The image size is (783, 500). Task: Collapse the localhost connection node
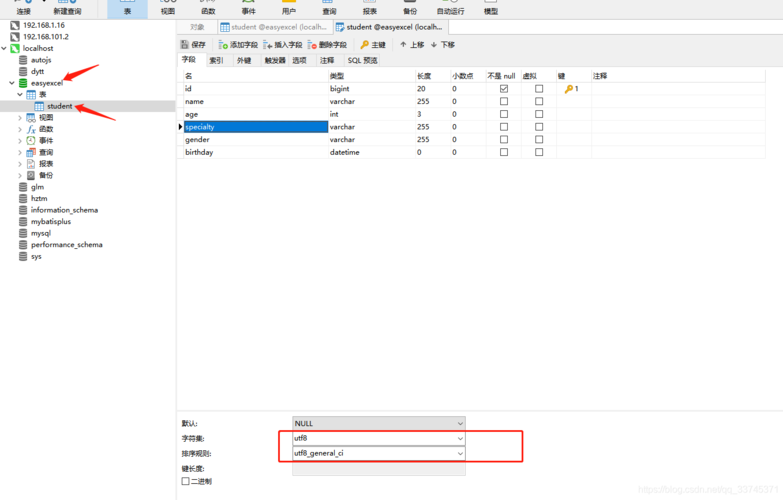(x=4, y=48)
